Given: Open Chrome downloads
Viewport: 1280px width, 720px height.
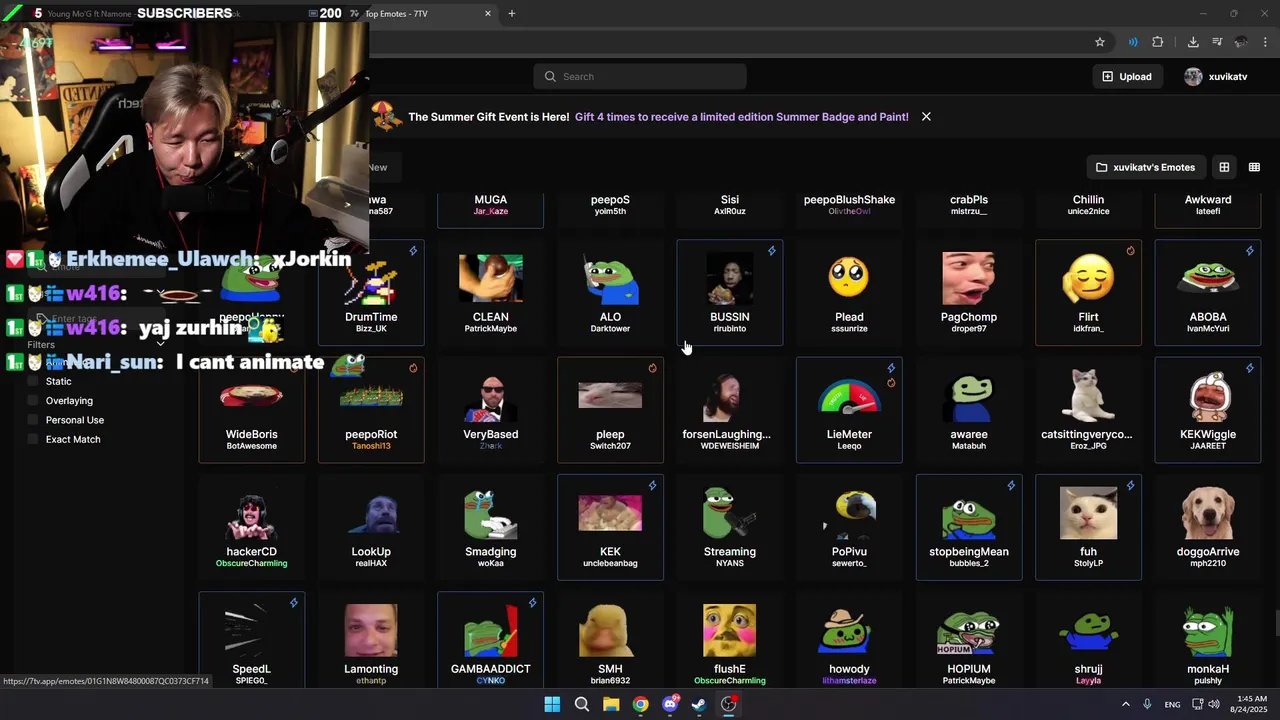Looking at the screenshot, I should click(1193, 42).
